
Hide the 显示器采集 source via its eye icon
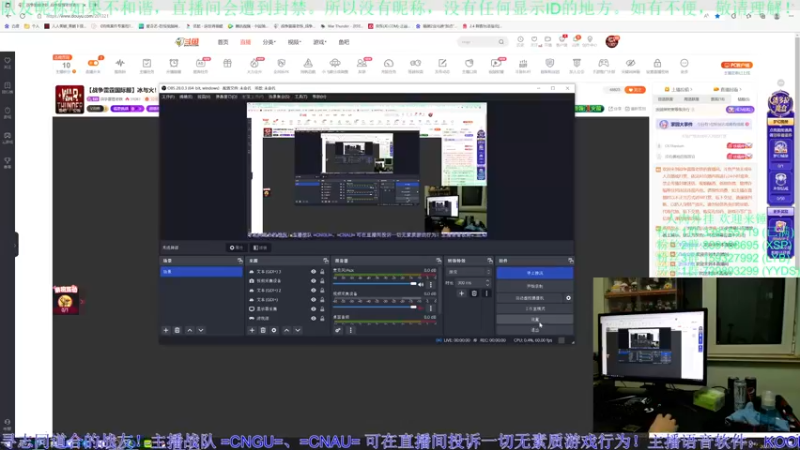pos(313,309)
